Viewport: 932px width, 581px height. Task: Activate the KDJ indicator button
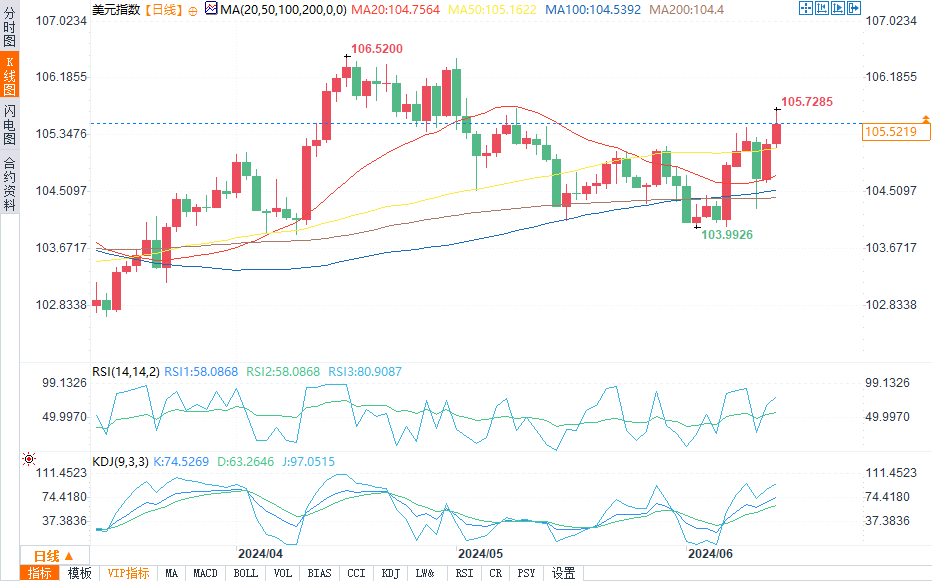[x=391, y=573]
